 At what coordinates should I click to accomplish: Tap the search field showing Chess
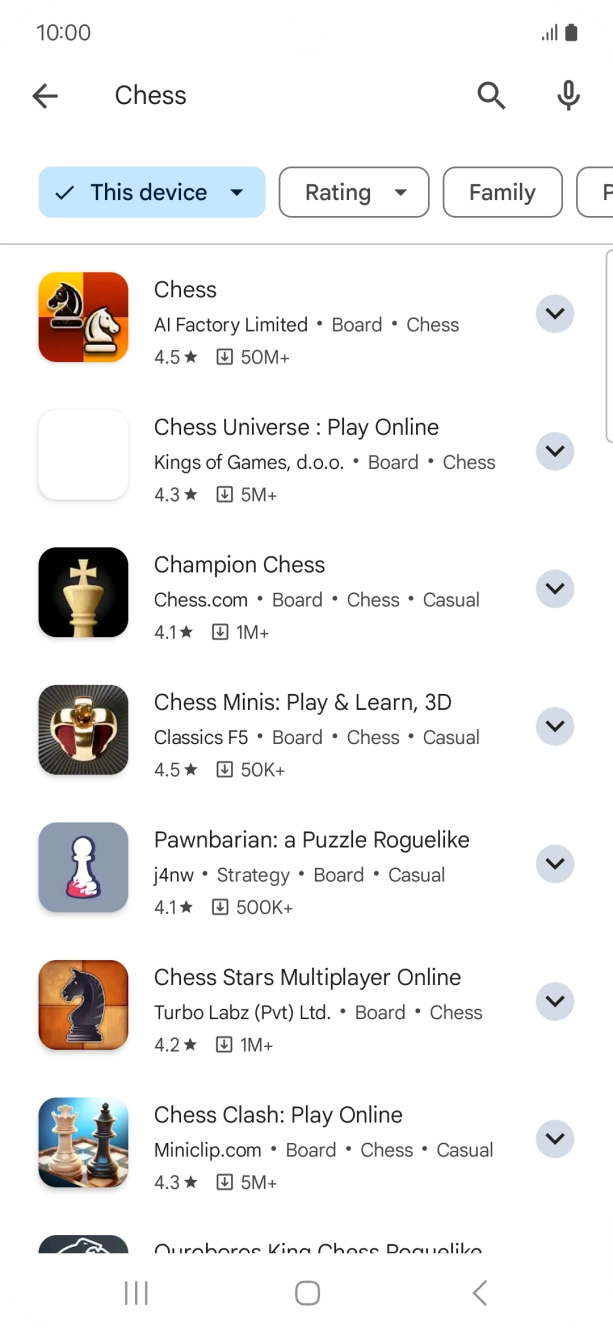pyautogui.click(x=250, y=96)
